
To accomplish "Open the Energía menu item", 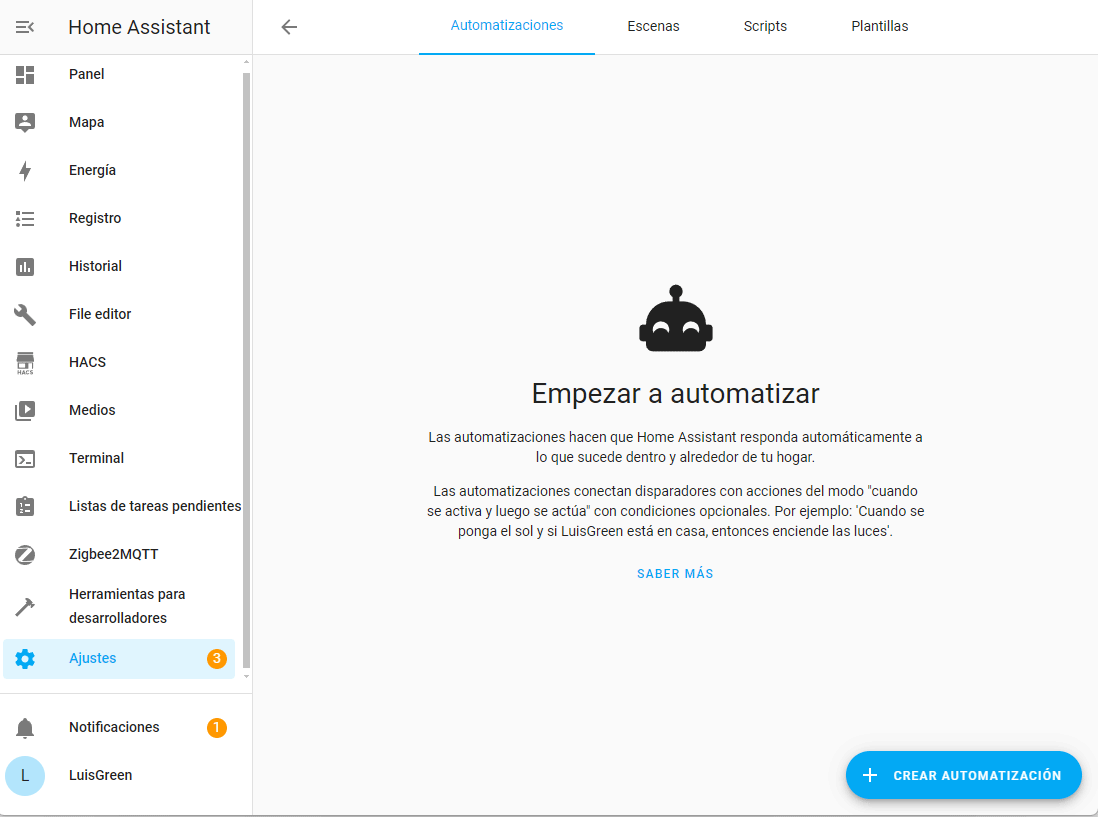I will 119,171.
